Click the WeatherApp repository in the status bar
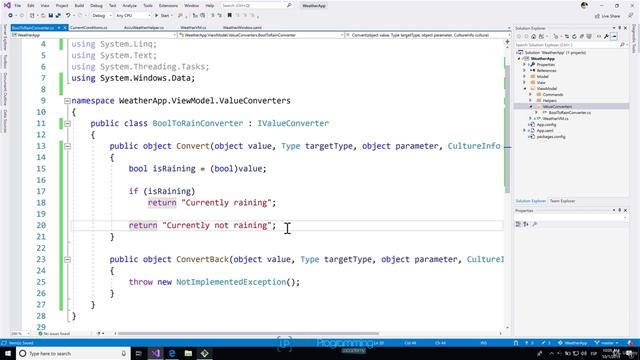Screen dimensions: 640x360 [573, 343]
